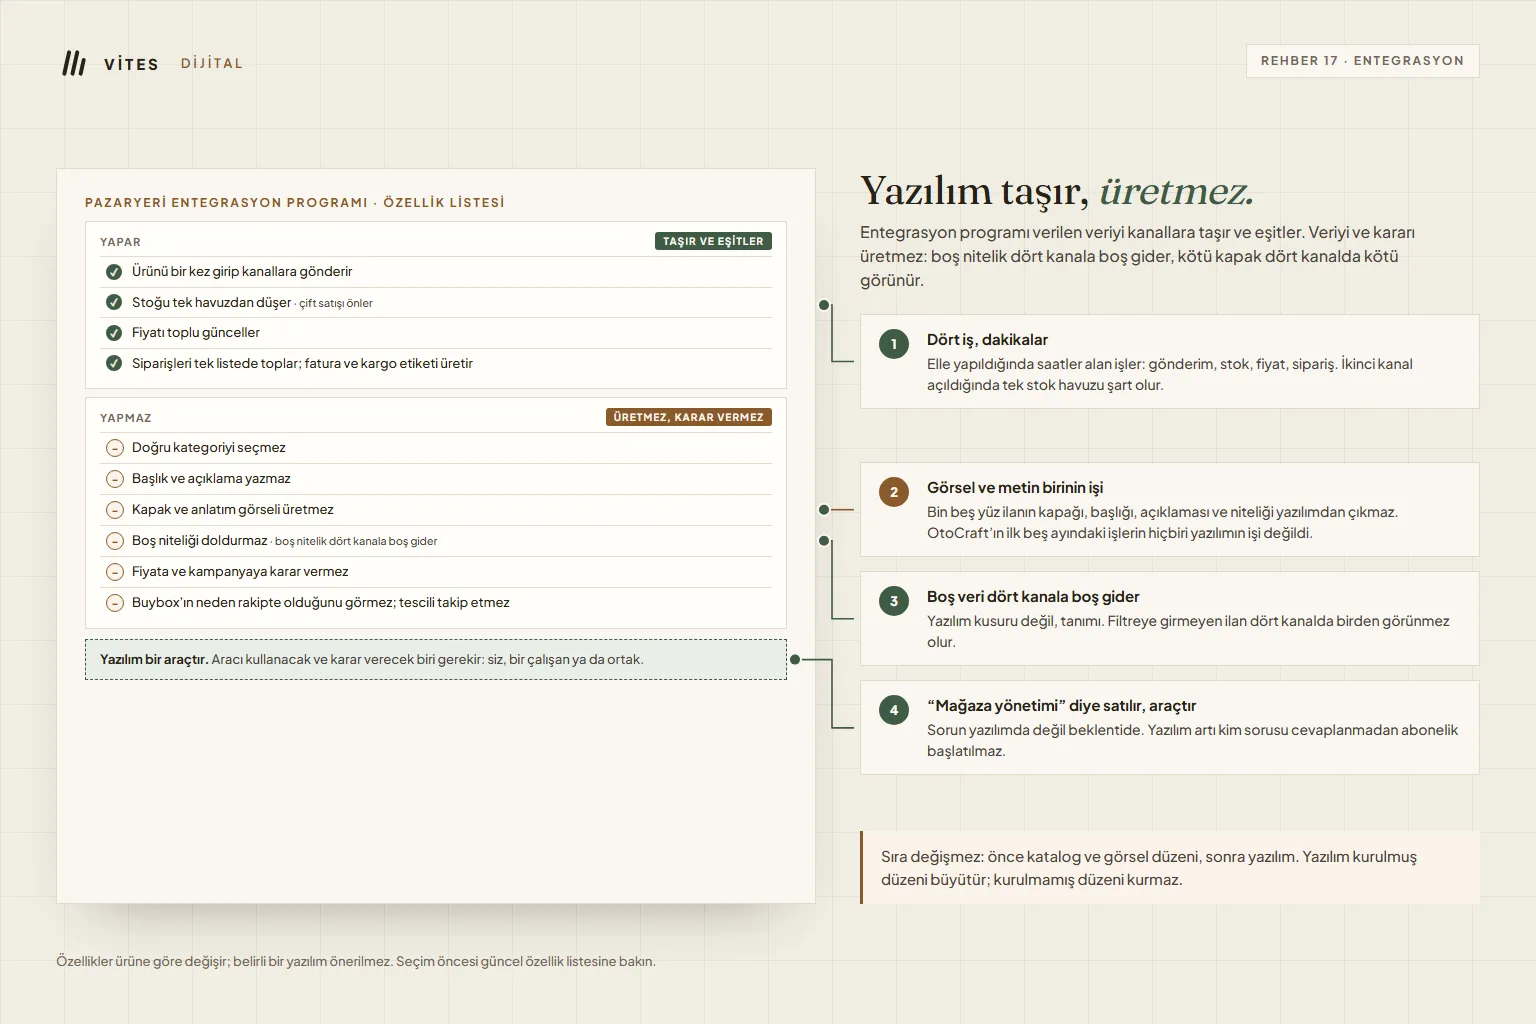Click the brown number 2 circle badge
The image size is (1536, 1024).
pos(894,492)
